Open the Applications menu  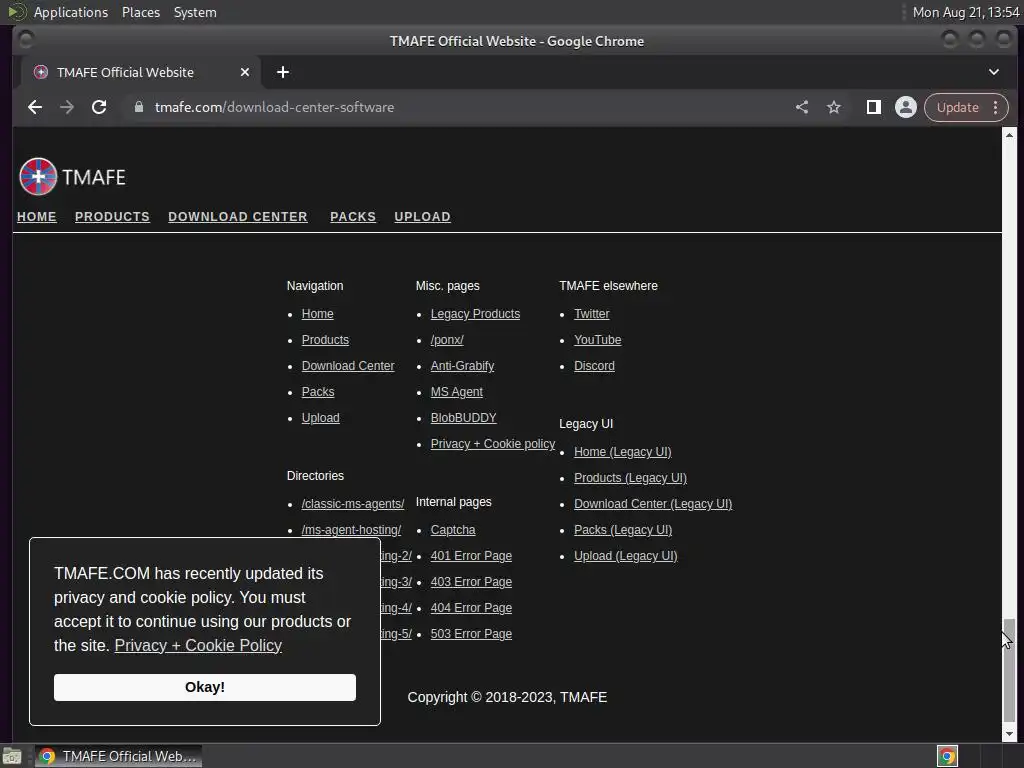[x=71, y=12]
